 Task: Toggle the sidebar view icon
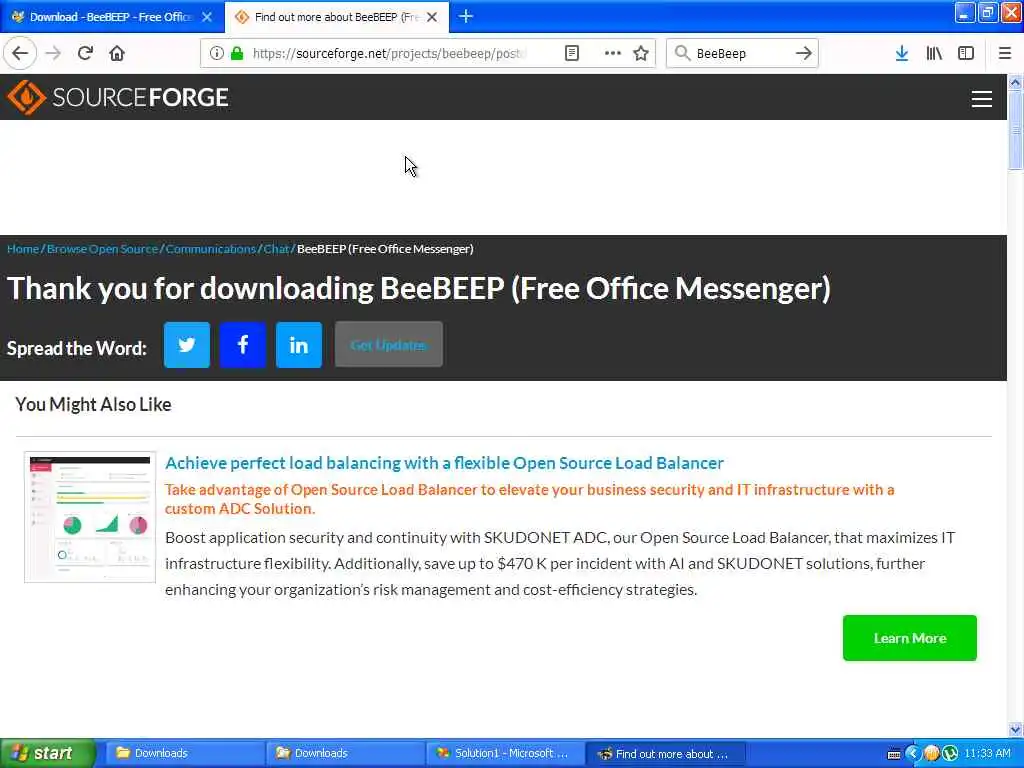(x=966, y=53)
